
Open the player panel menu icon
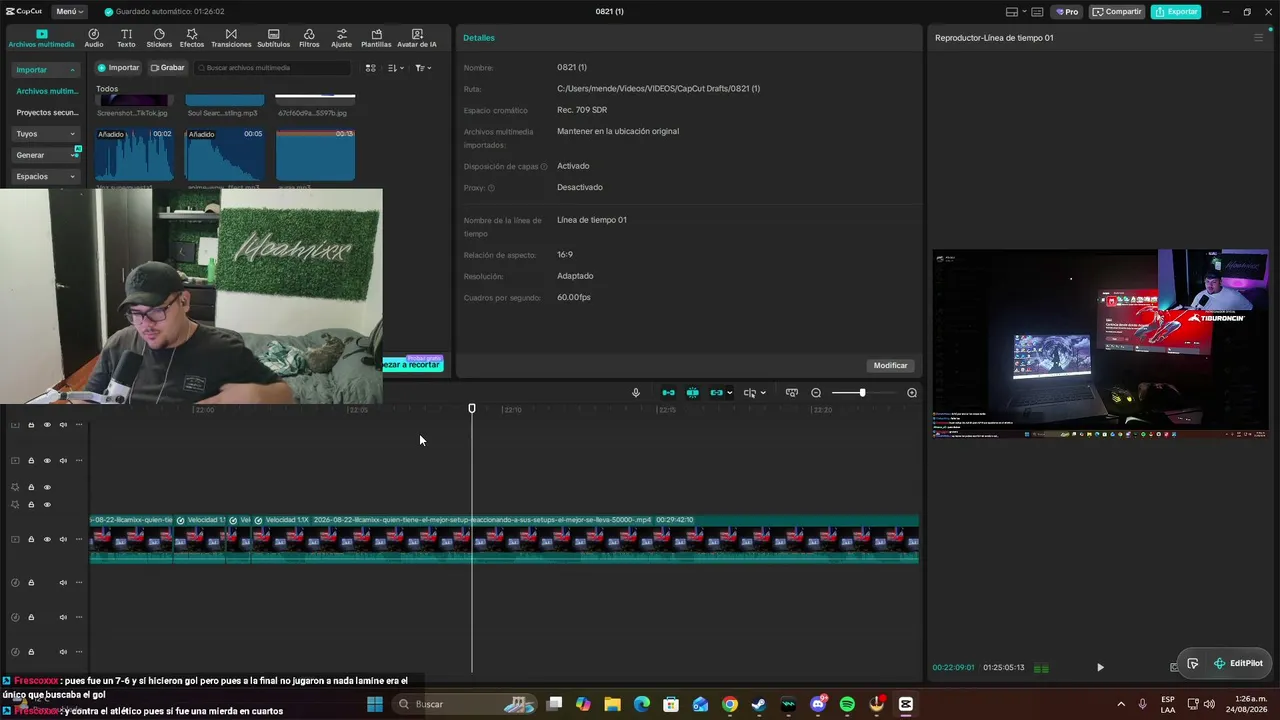[x=1258, y=38]
